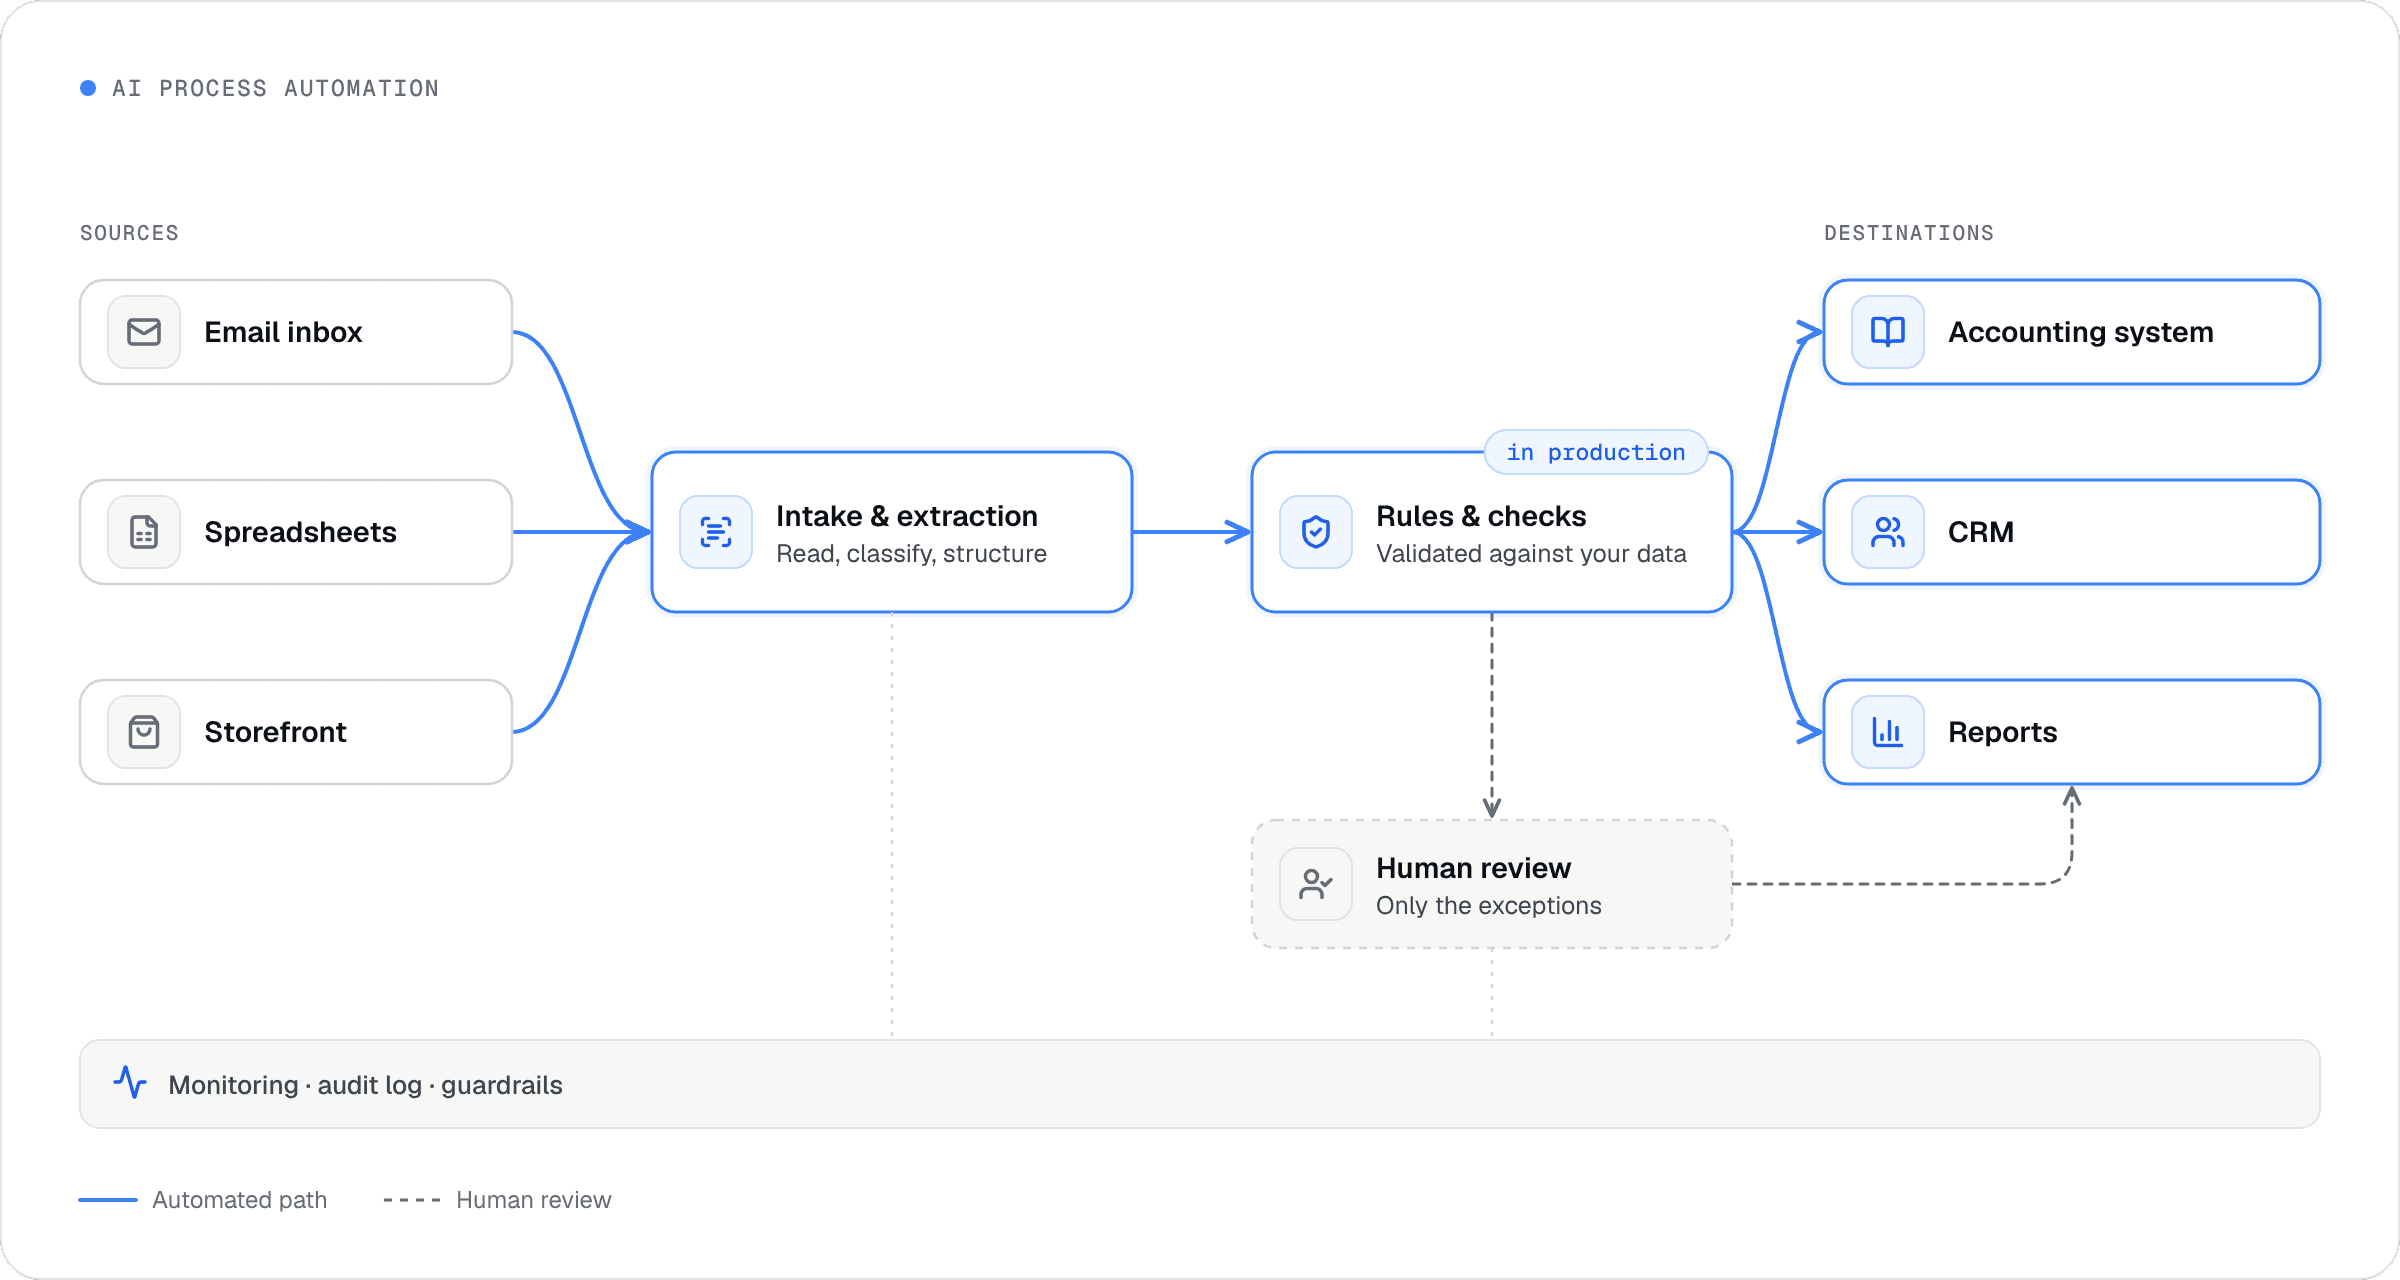The width and height of the screenshot is (2400, 1280).
Task: Click the bar chart Reports icon
Action: (x=1888, y=732)
